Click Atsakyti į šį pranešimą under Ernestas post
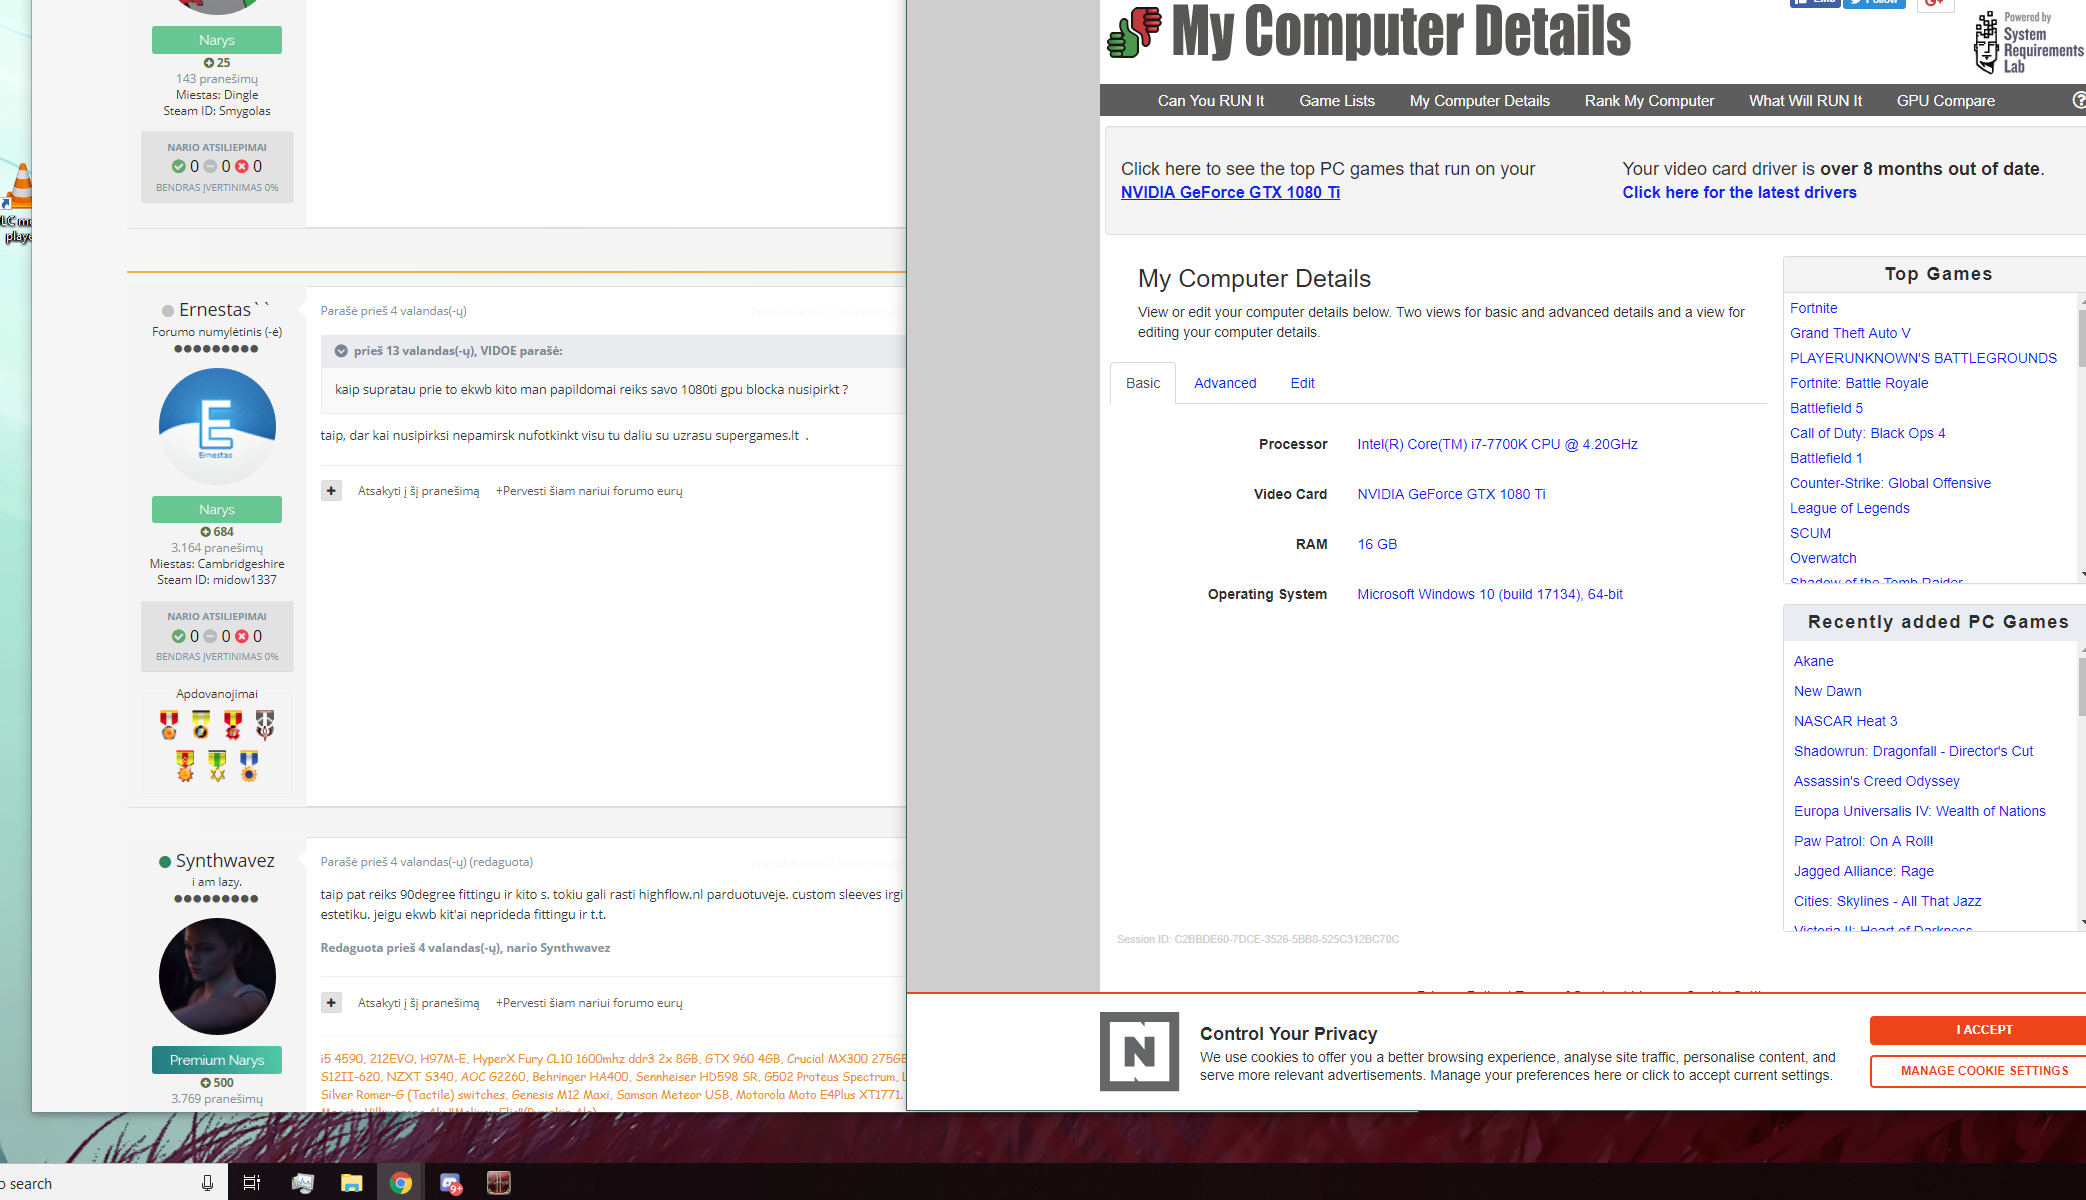 coord(418,491)
